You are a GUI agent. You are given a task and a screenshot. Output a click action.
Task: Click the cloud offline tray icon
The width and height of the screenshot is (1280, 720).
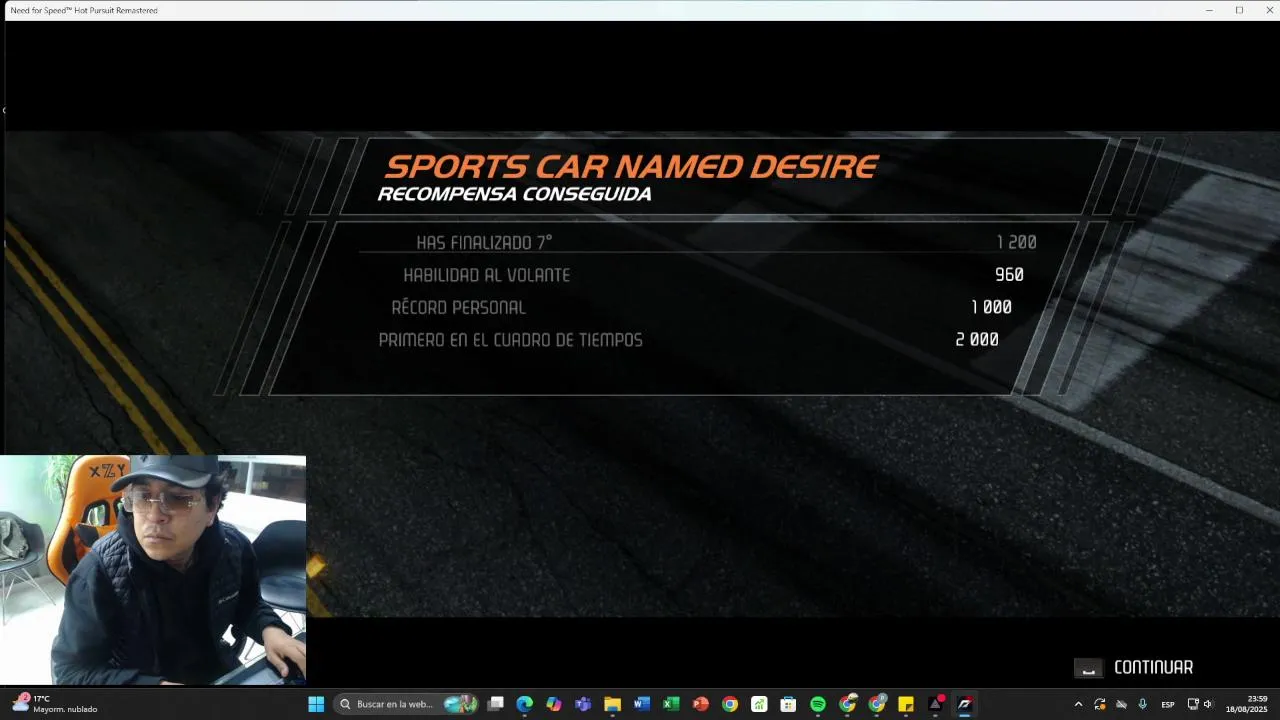point(1121,704)
